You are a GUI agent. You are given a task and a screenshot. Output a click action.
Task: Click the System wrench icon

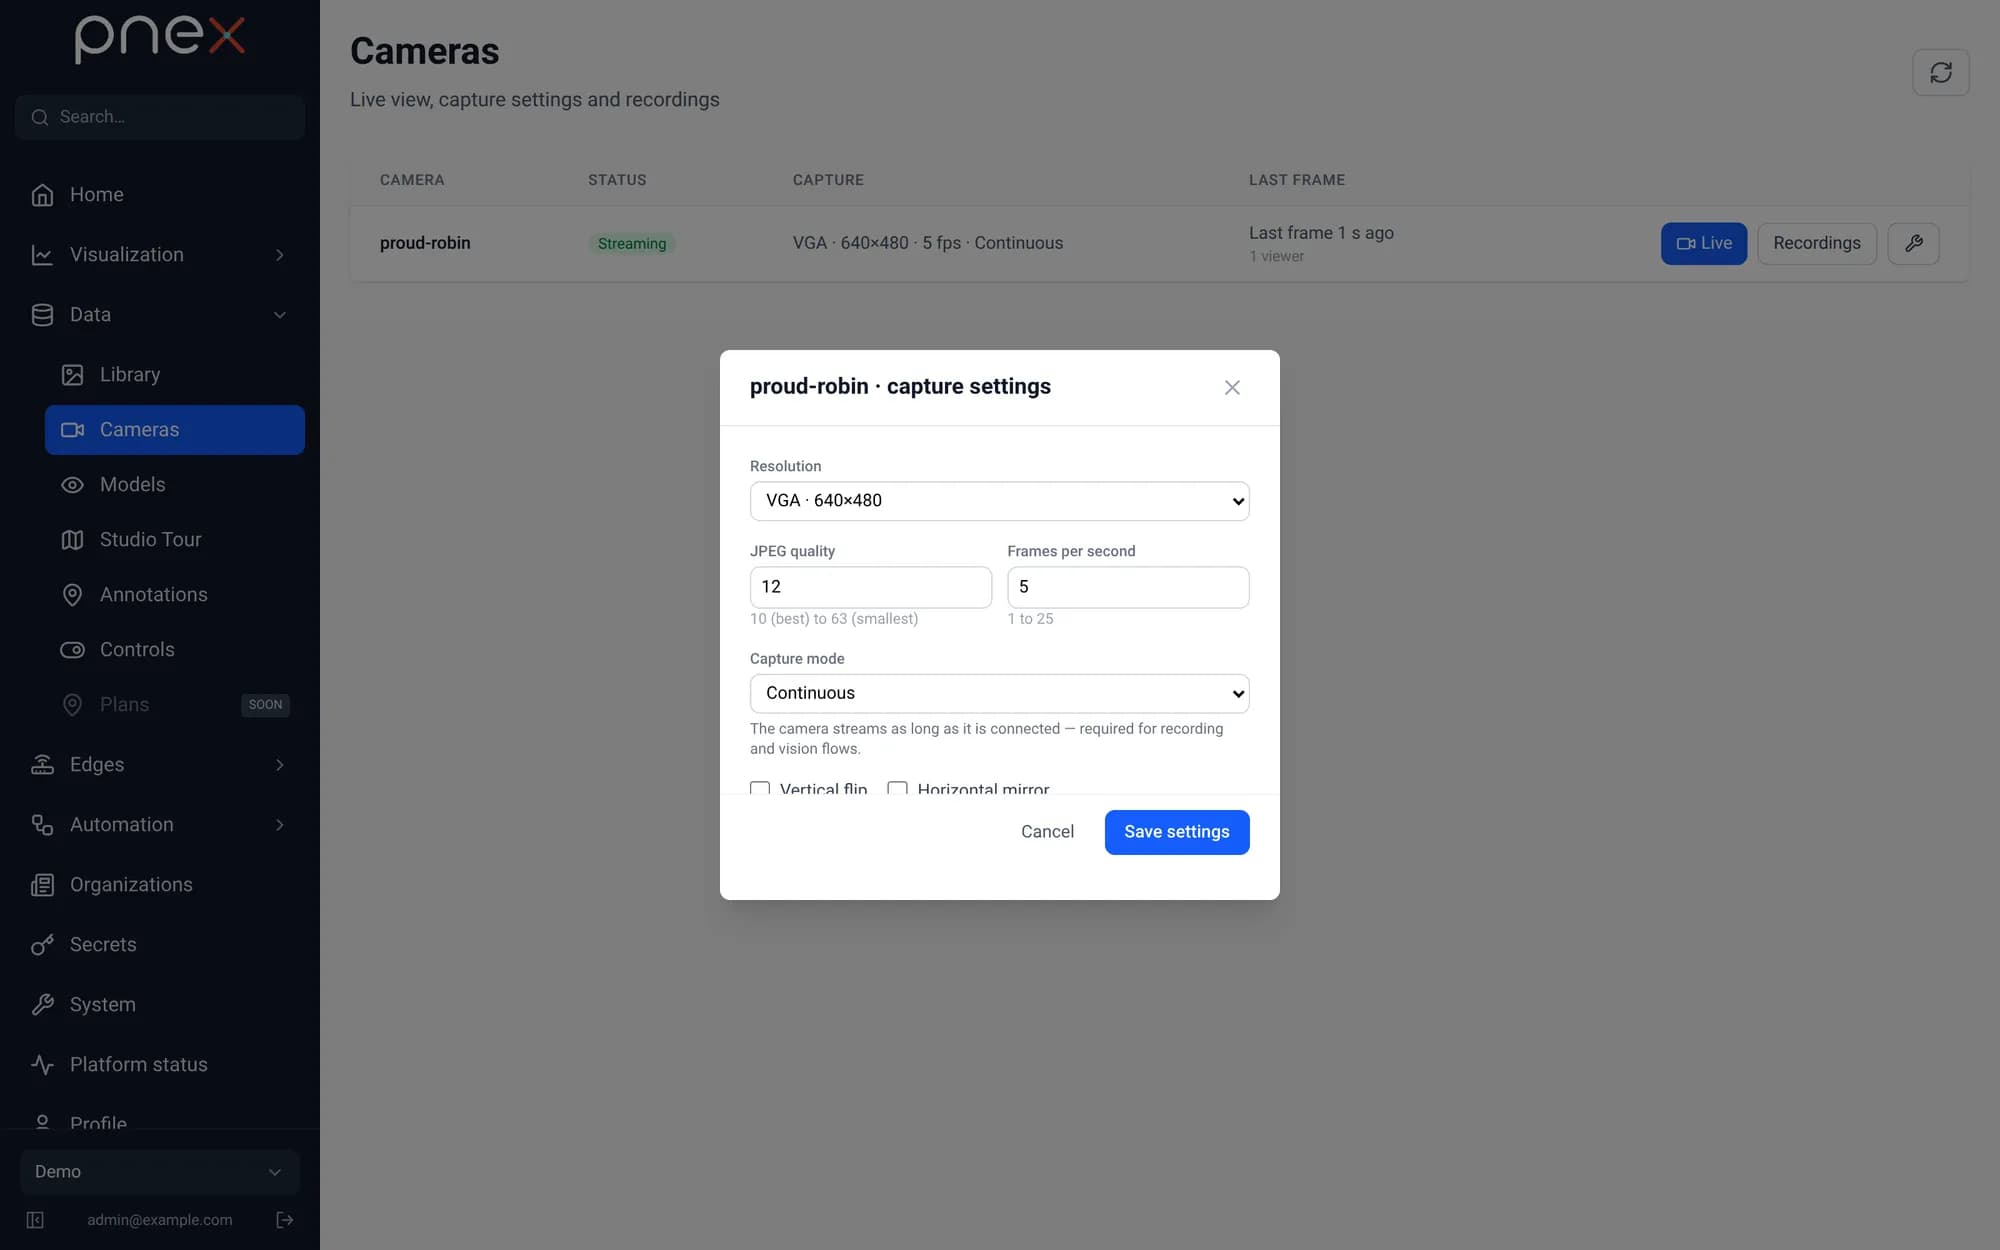42,1005
